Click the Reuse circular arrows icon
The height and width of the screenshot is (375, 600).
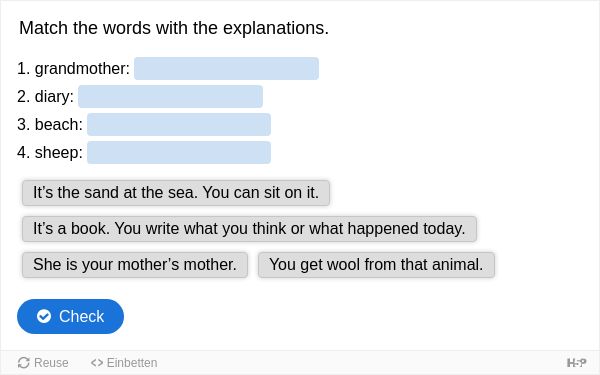24,362
